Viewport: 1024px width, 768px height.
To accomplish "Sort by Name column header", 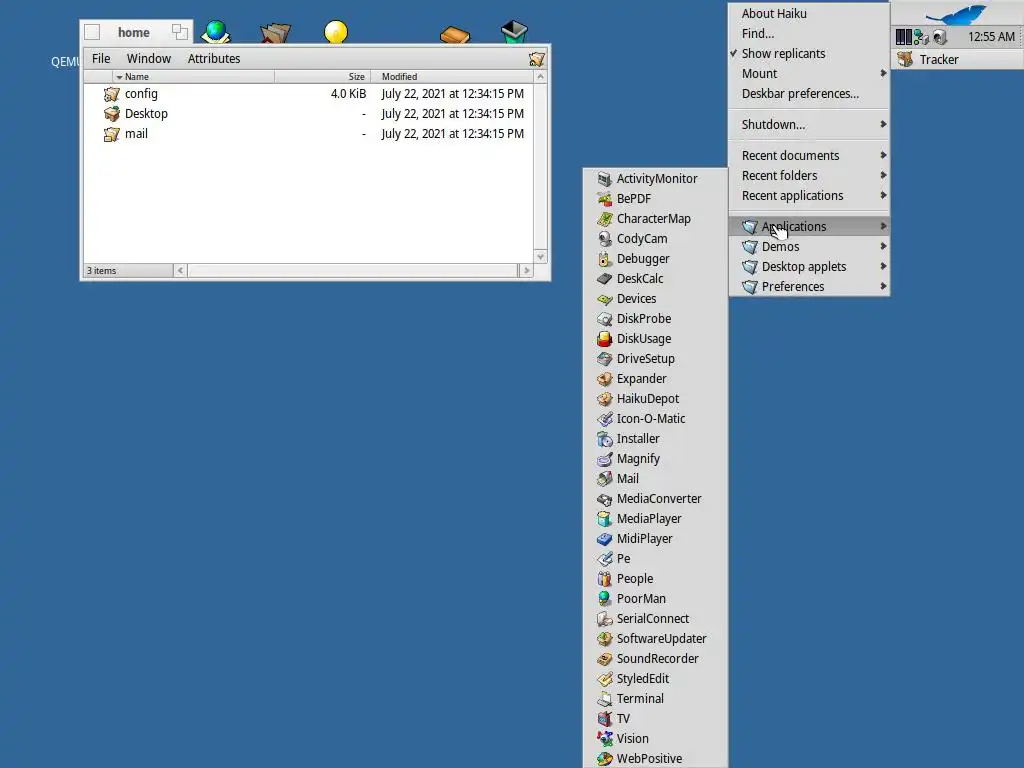I will click(193, 76).
